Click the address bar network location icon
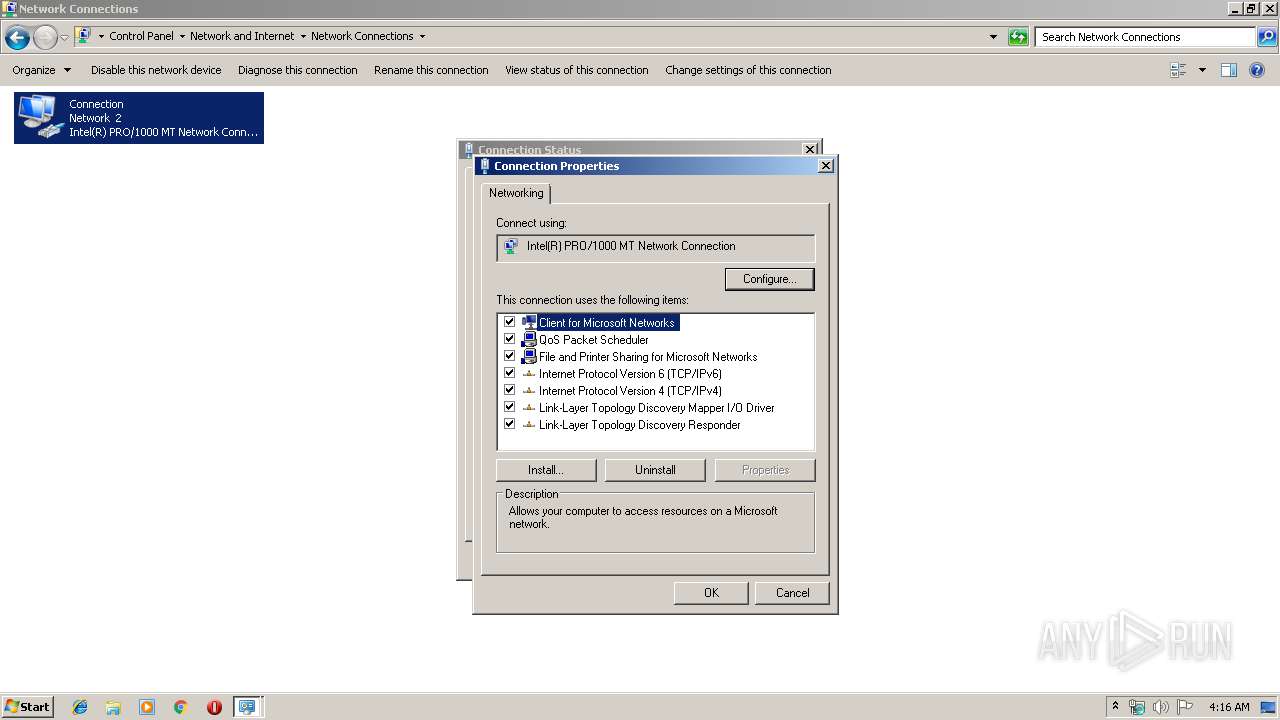The width and height of the screenshot is (1280, 720). pos(84,36)
